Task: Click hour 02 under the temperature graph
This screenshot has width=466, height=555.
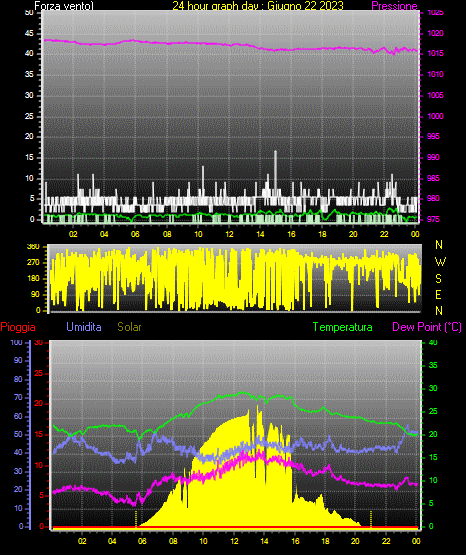Action: coord(82,541)
